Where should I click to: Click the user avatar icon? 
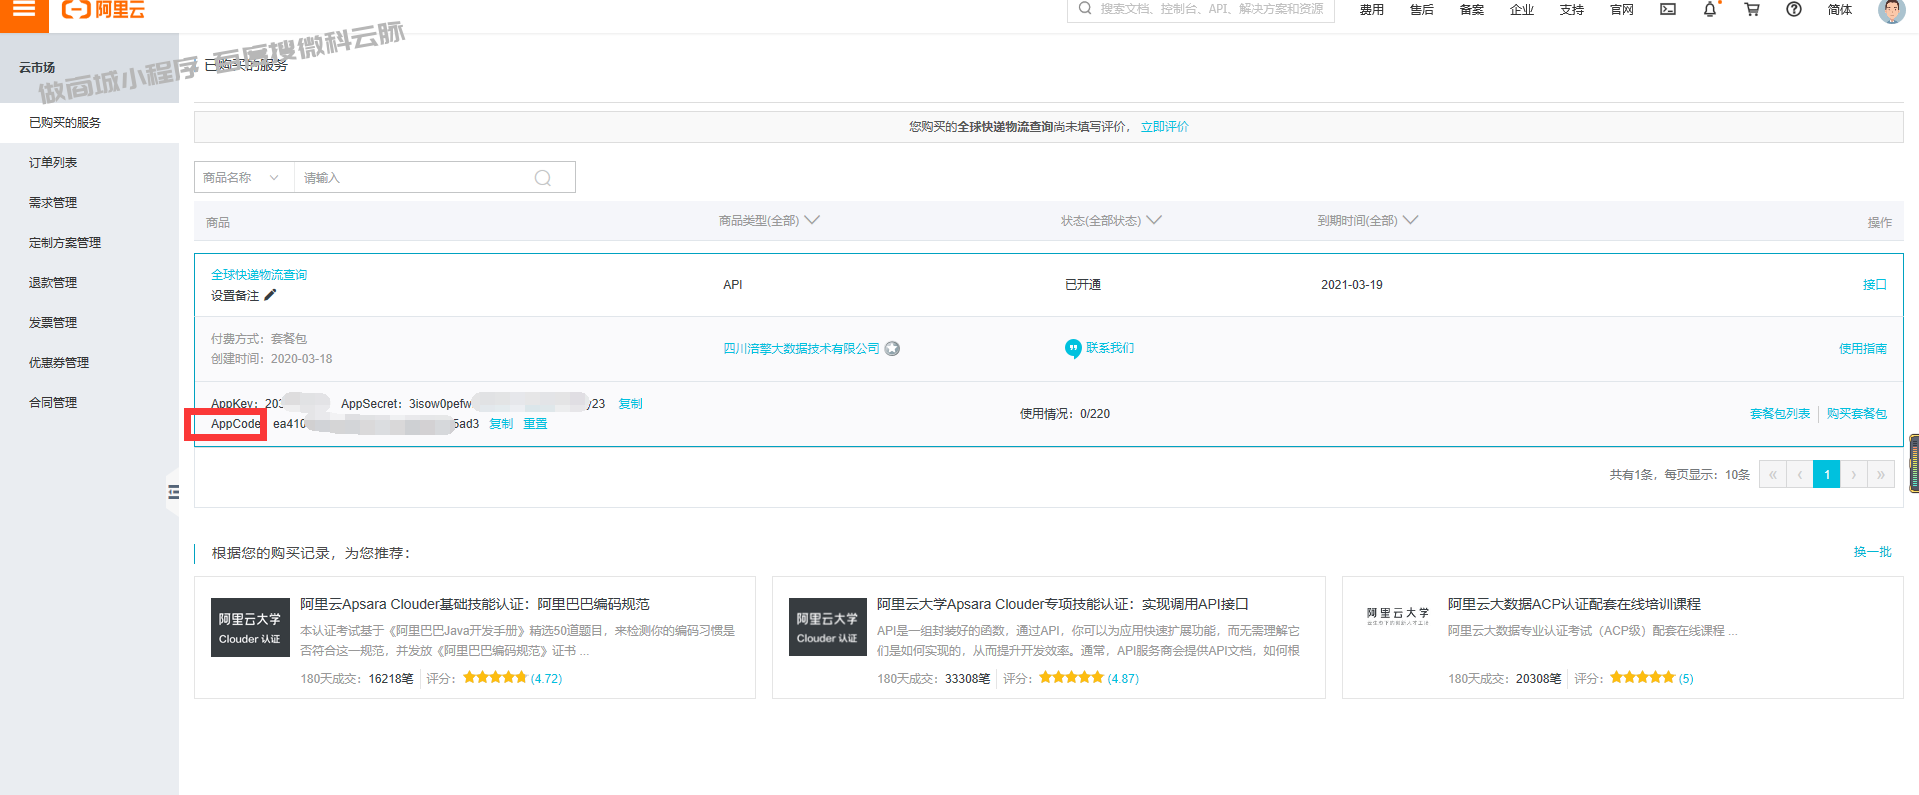[x=1891, y=10]
